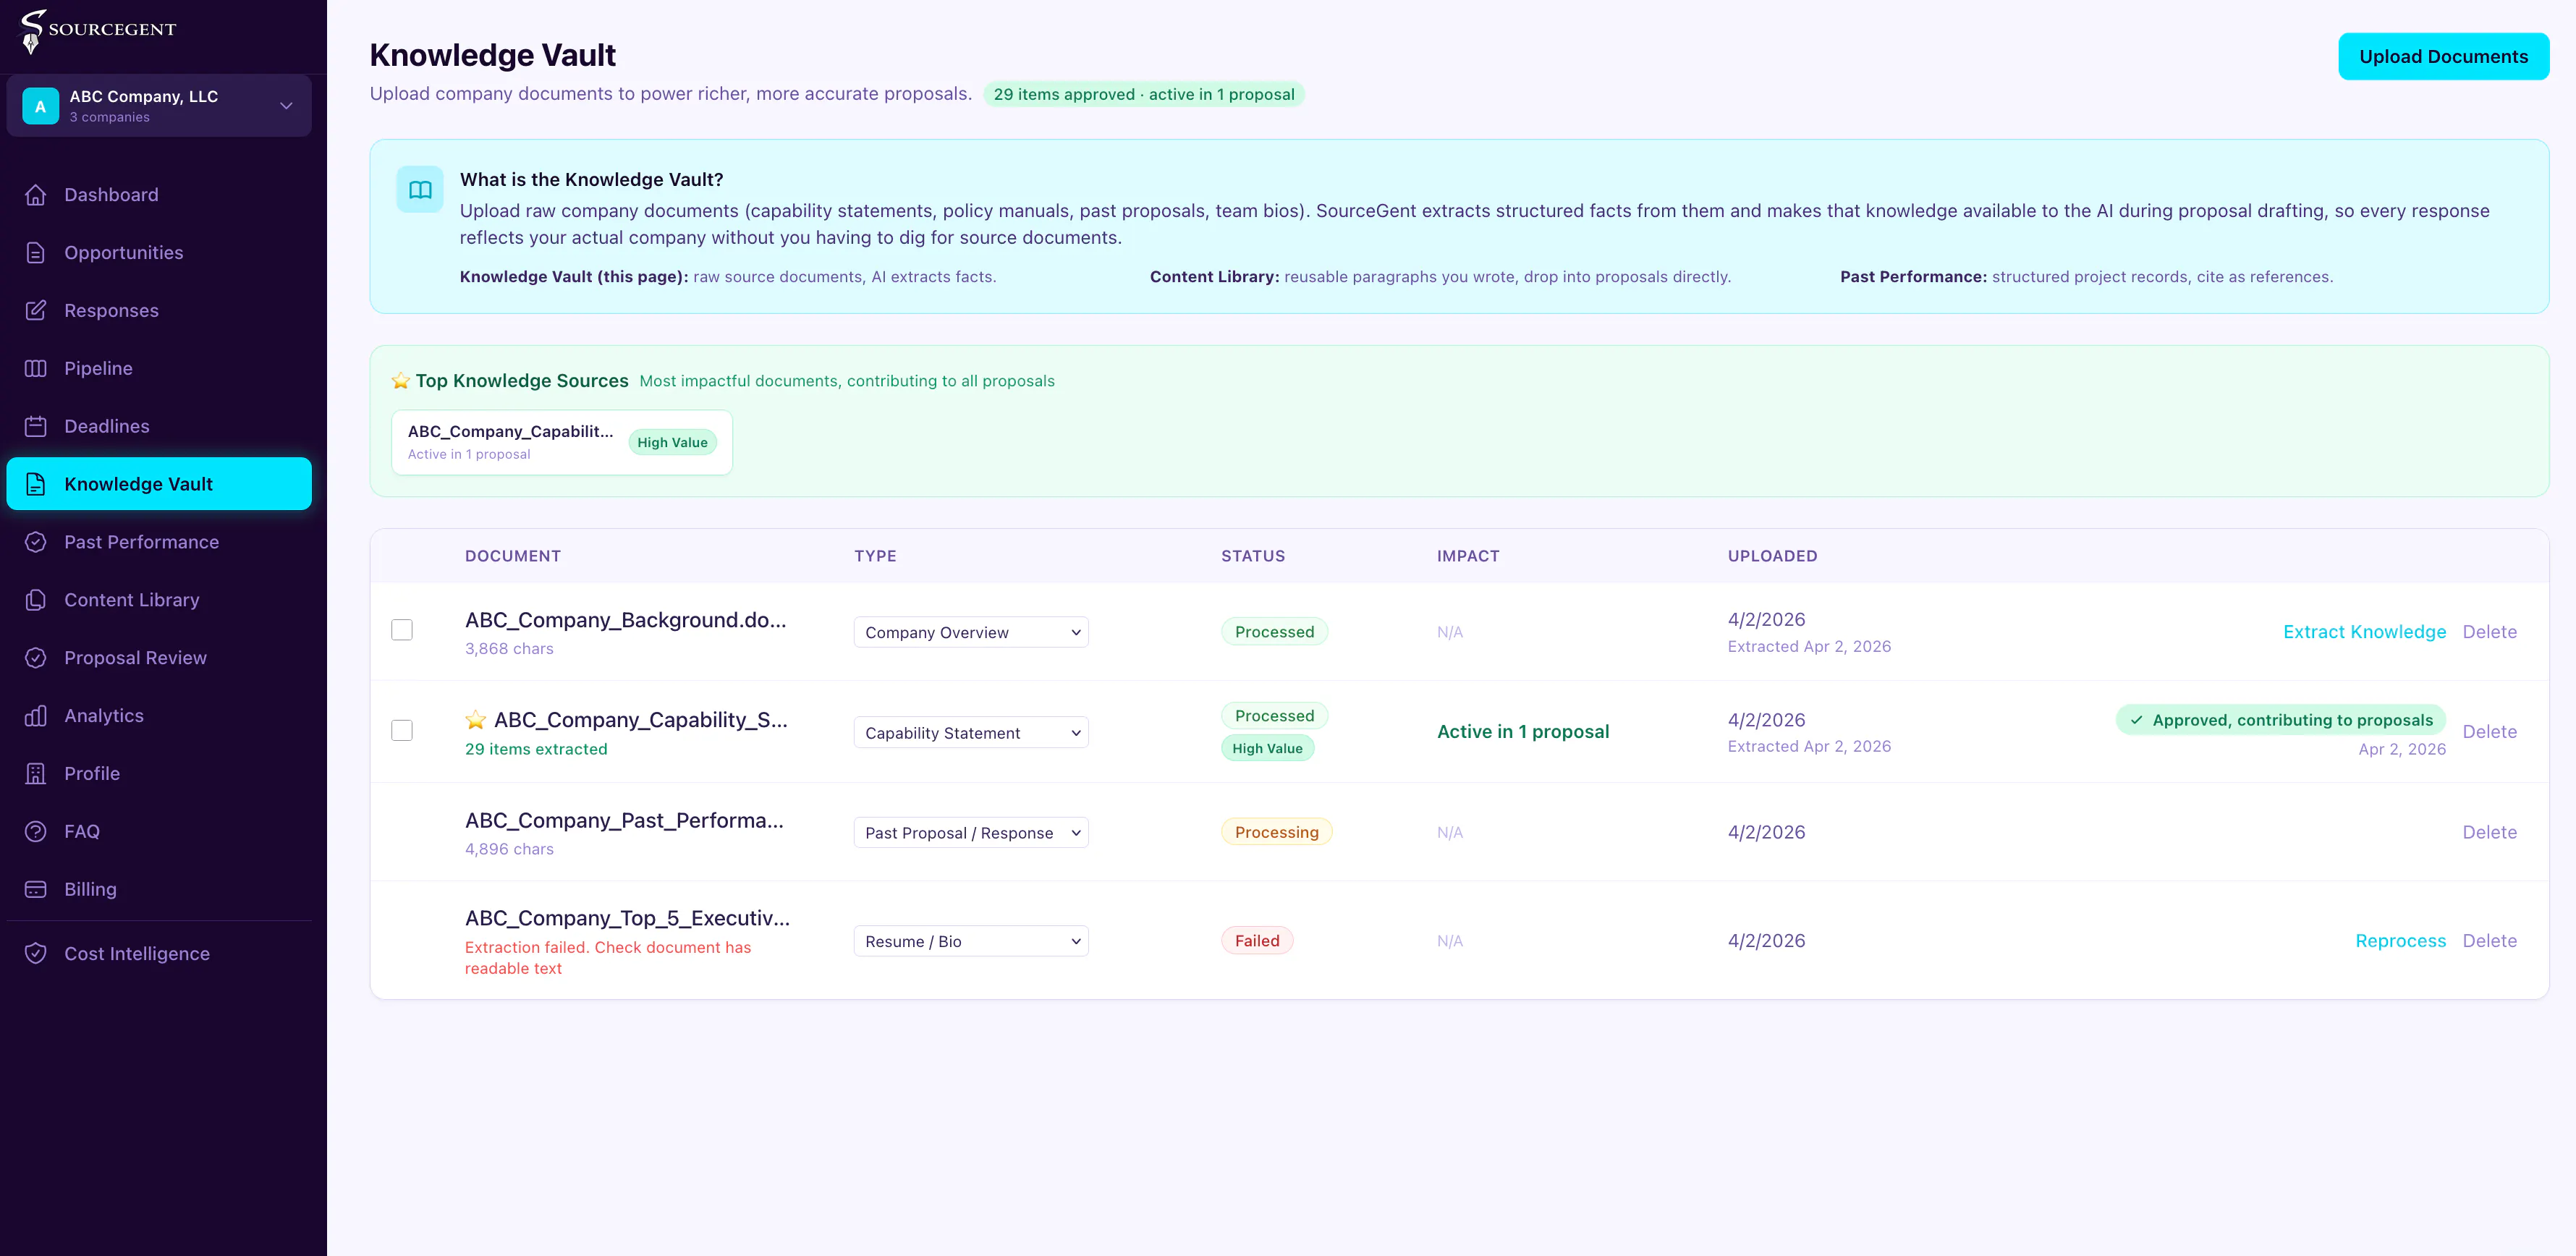Click the Failed status badge
Screen dimensions: 2576x1256
(1257, 941)
